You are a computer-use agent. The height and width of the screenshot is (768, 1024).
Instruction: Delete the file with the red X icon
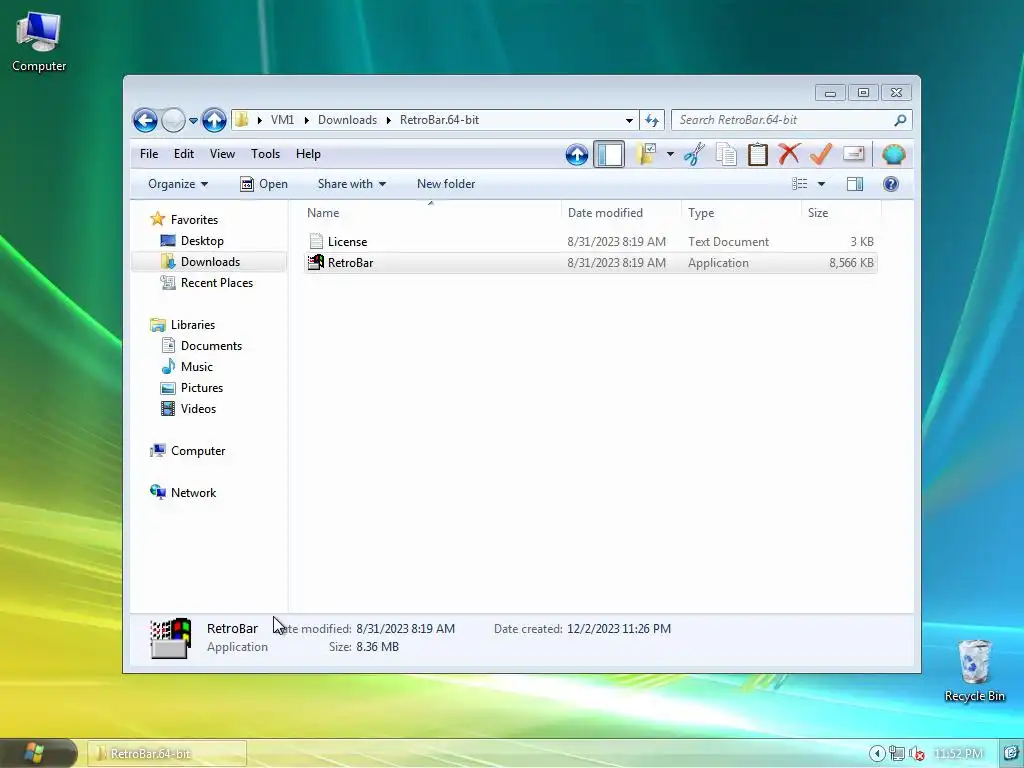[x=789, y=154]
